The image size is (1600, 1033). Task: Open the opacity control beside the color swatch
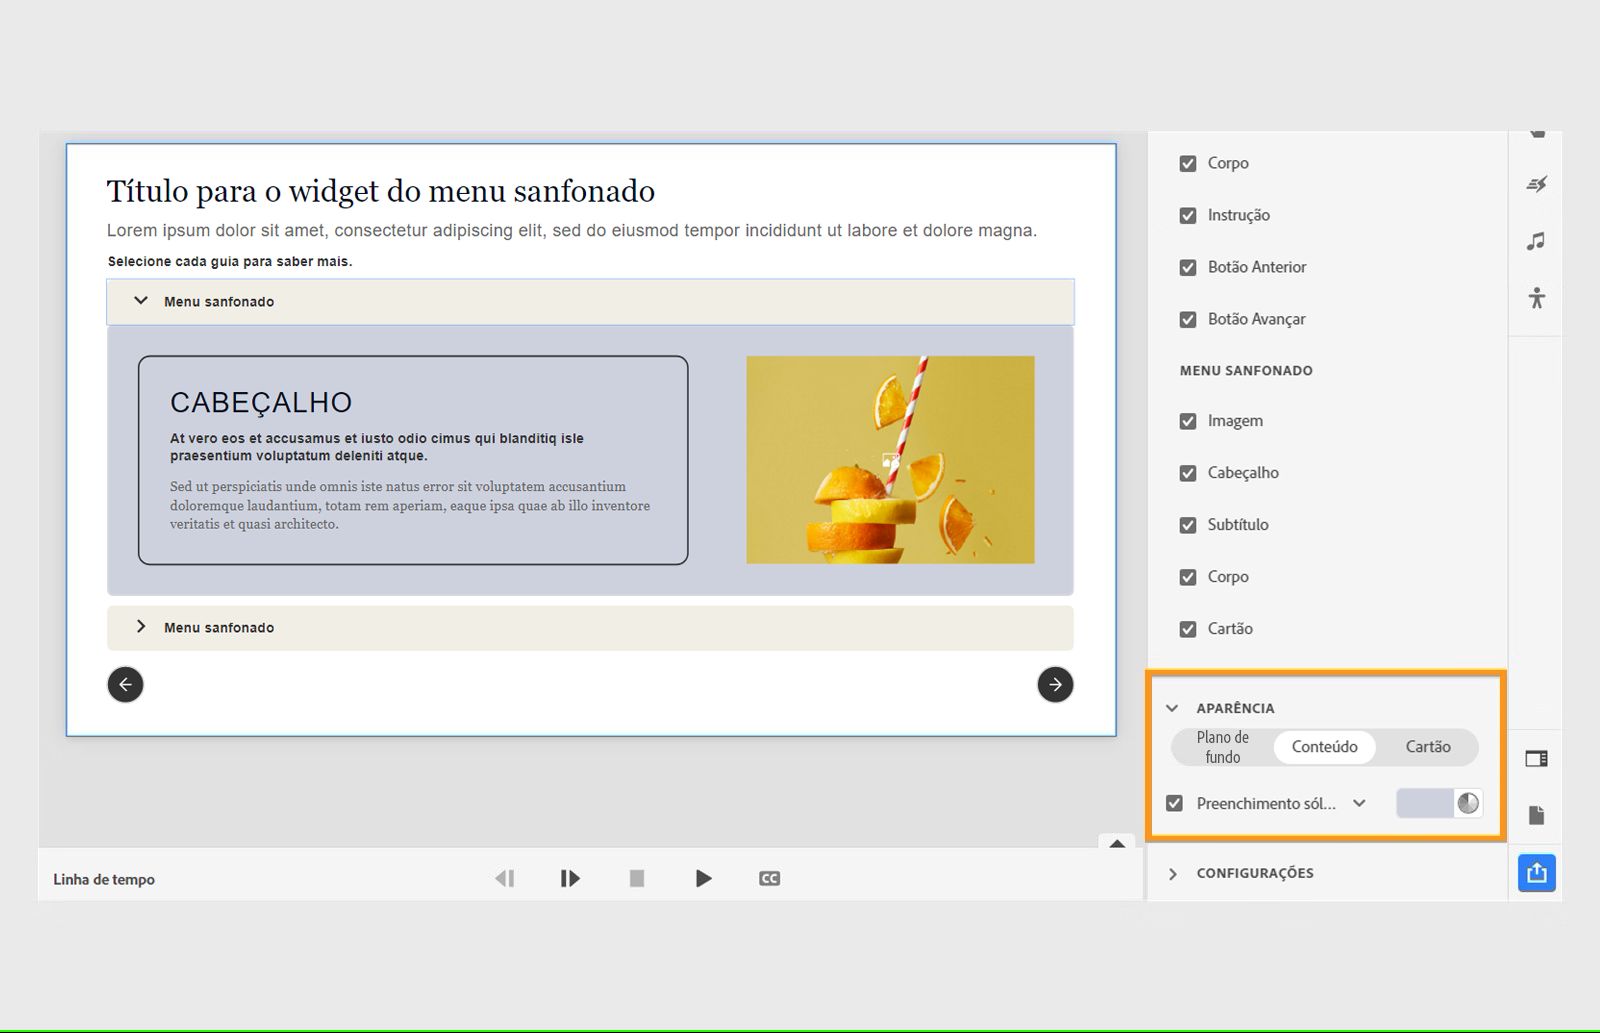(x=1468, y=803)
